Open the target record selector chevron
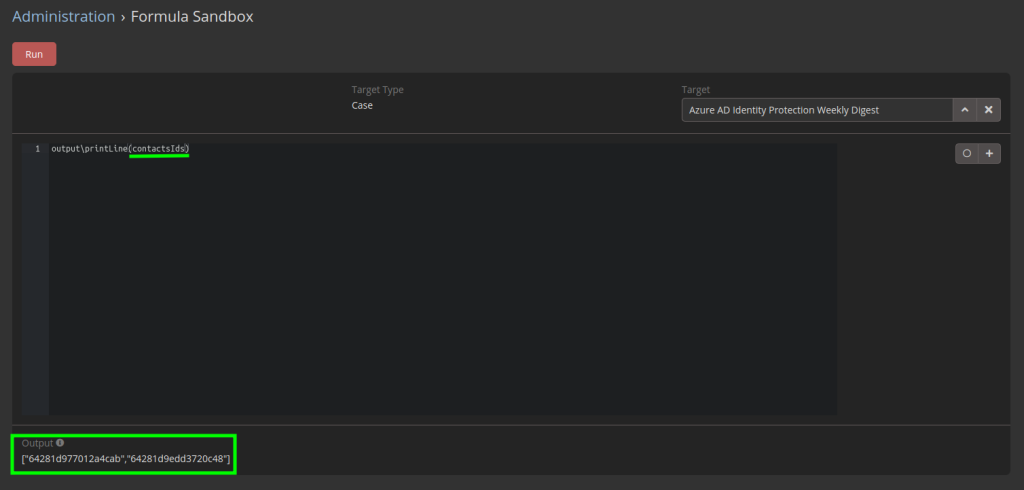1024x490 pixels. click(964, 110)
